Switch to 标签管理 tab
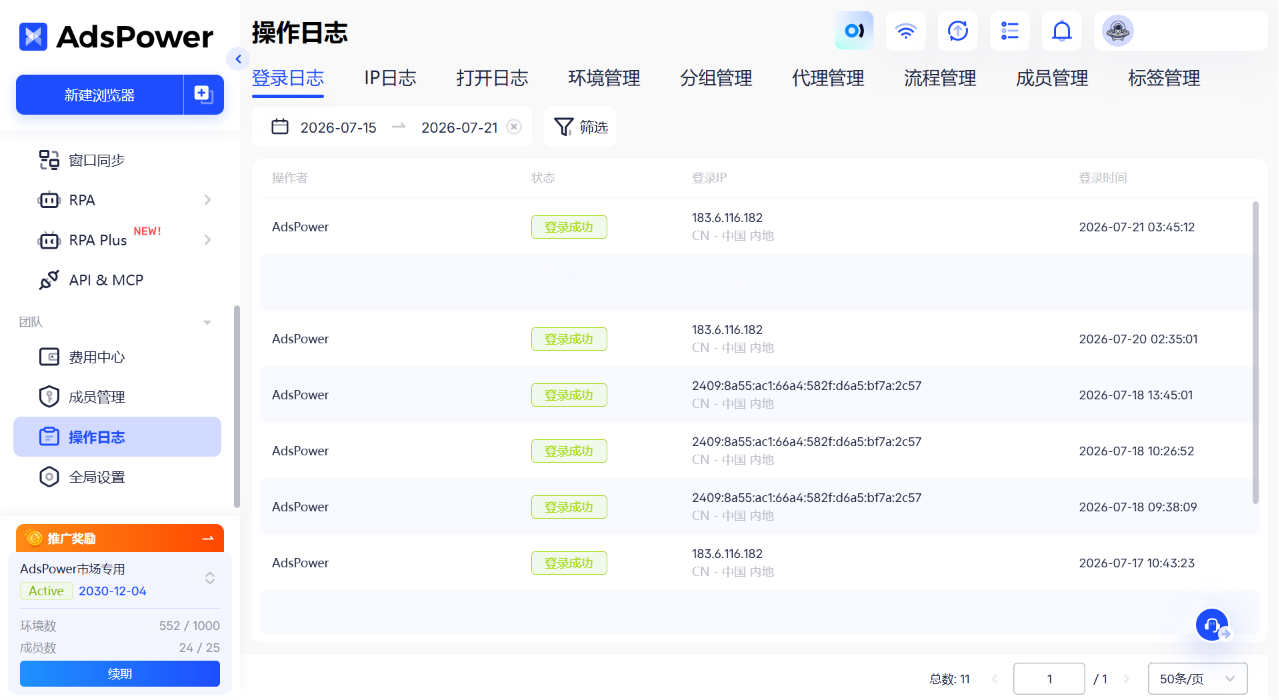This screenshot has width=1279, height=700. point(1164,78)
